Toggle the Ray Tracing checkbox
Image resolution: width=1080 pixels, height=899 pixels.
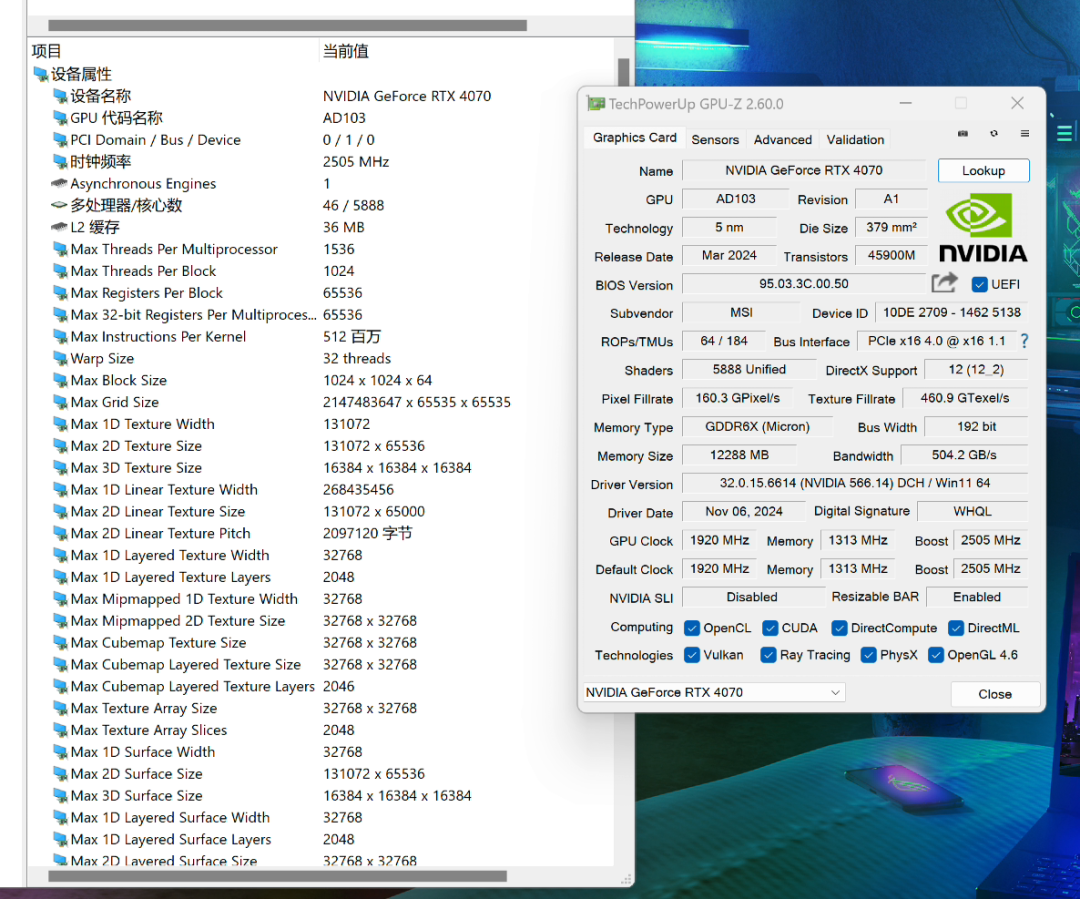(x=768, y=654)
